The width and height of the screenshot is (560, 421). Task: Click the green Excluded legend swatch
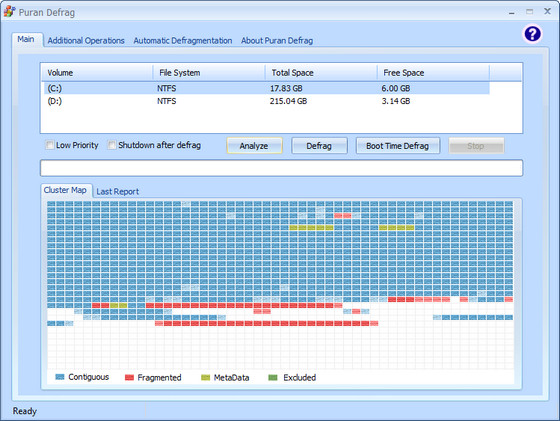(x=273, y=377)
